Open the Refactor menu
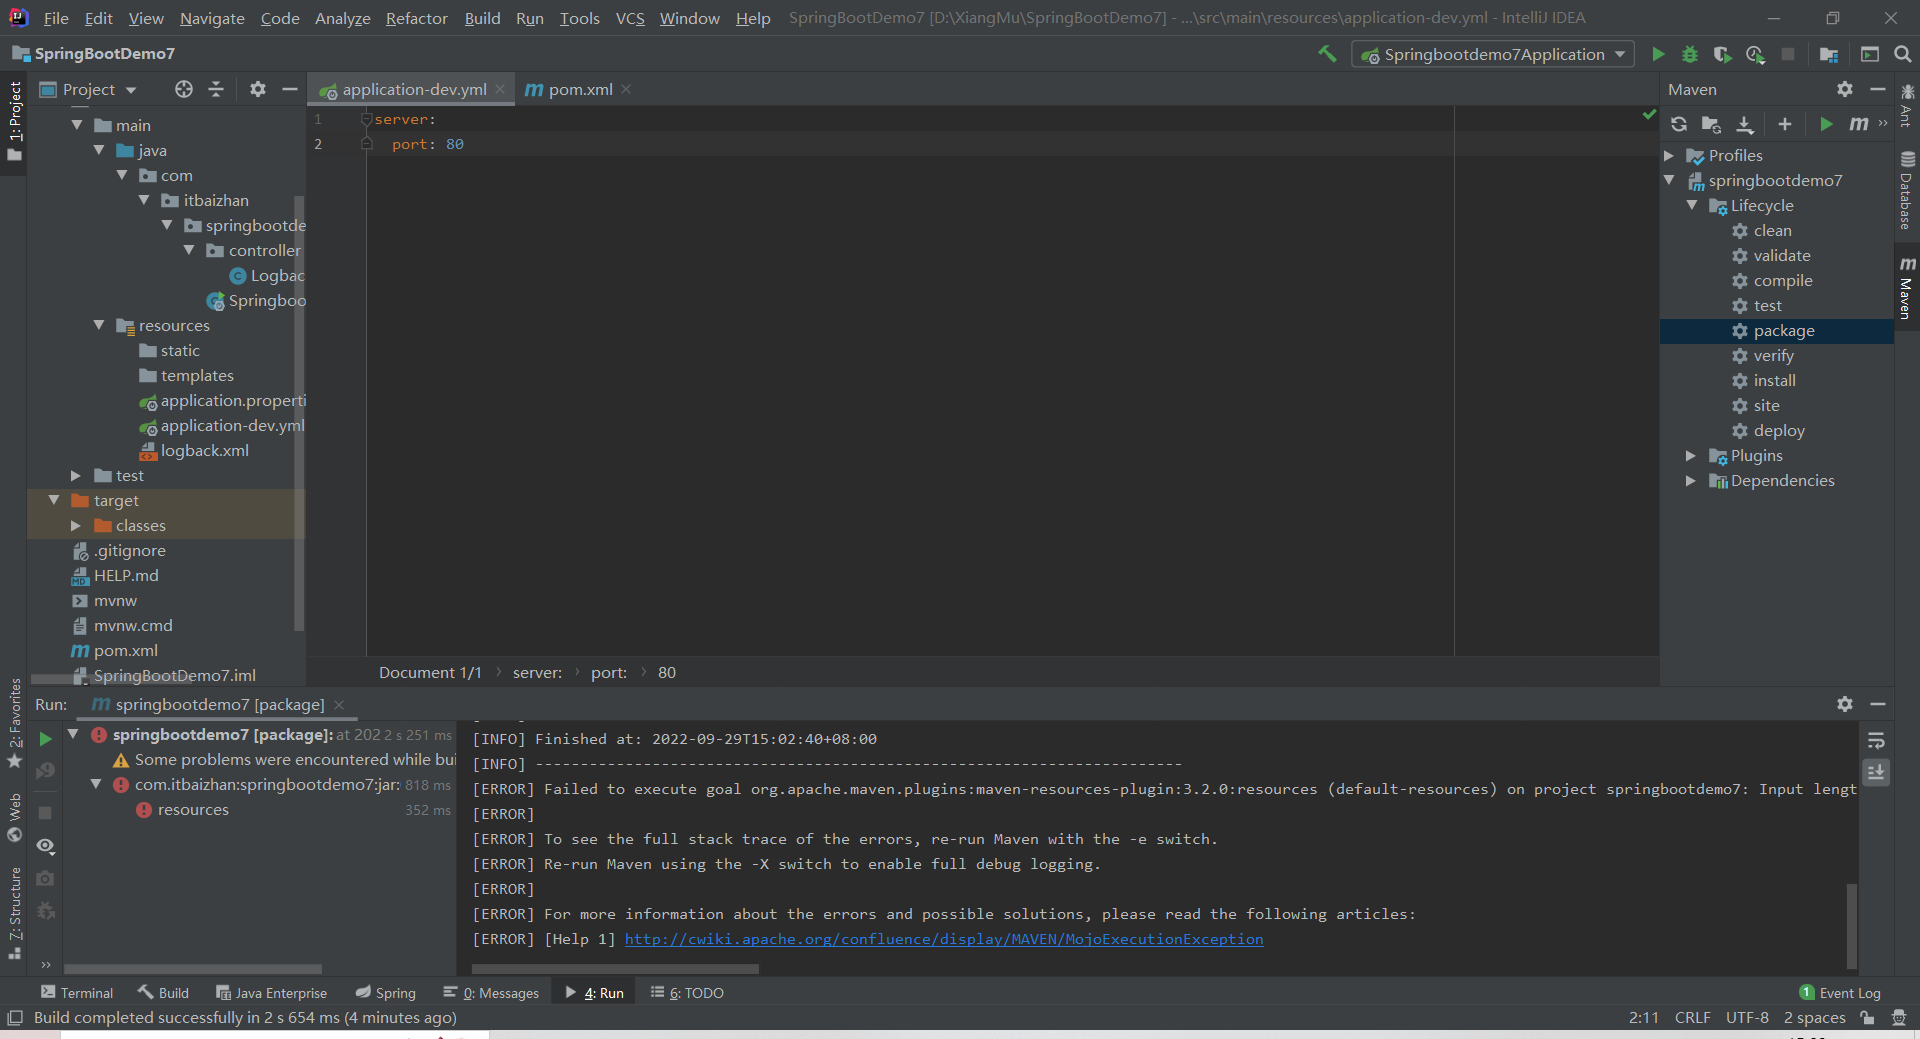 coord(417,18)
